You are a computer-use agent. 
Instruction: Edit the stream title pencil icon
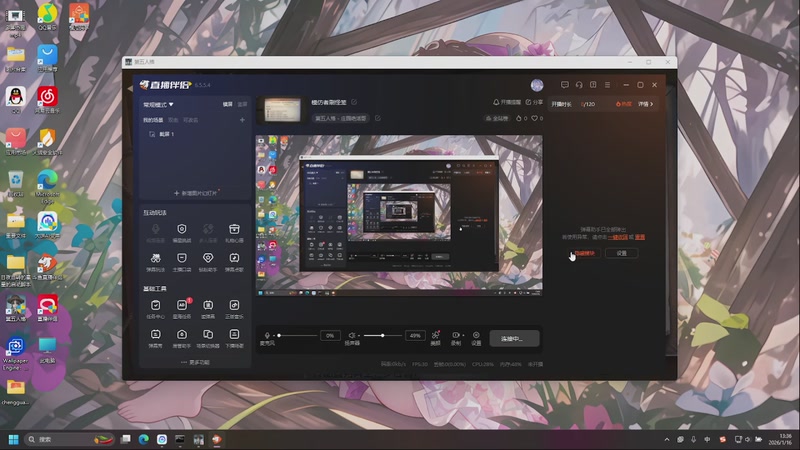point(354,102)
